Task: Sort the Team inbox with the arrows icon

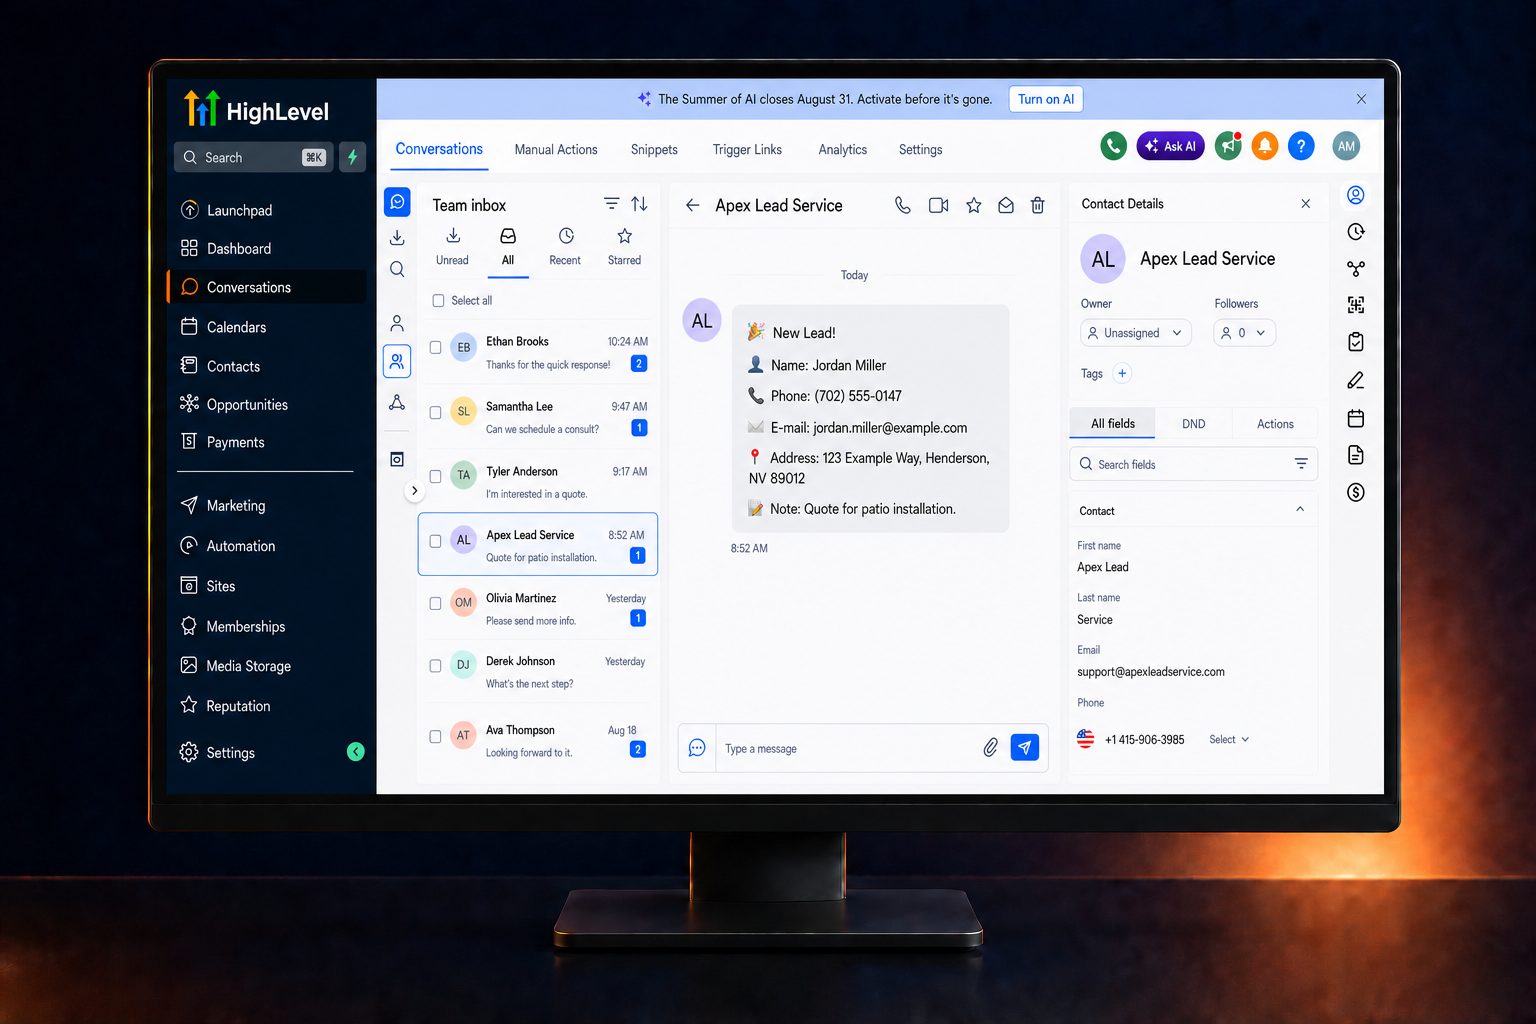Action: point(640,204)
